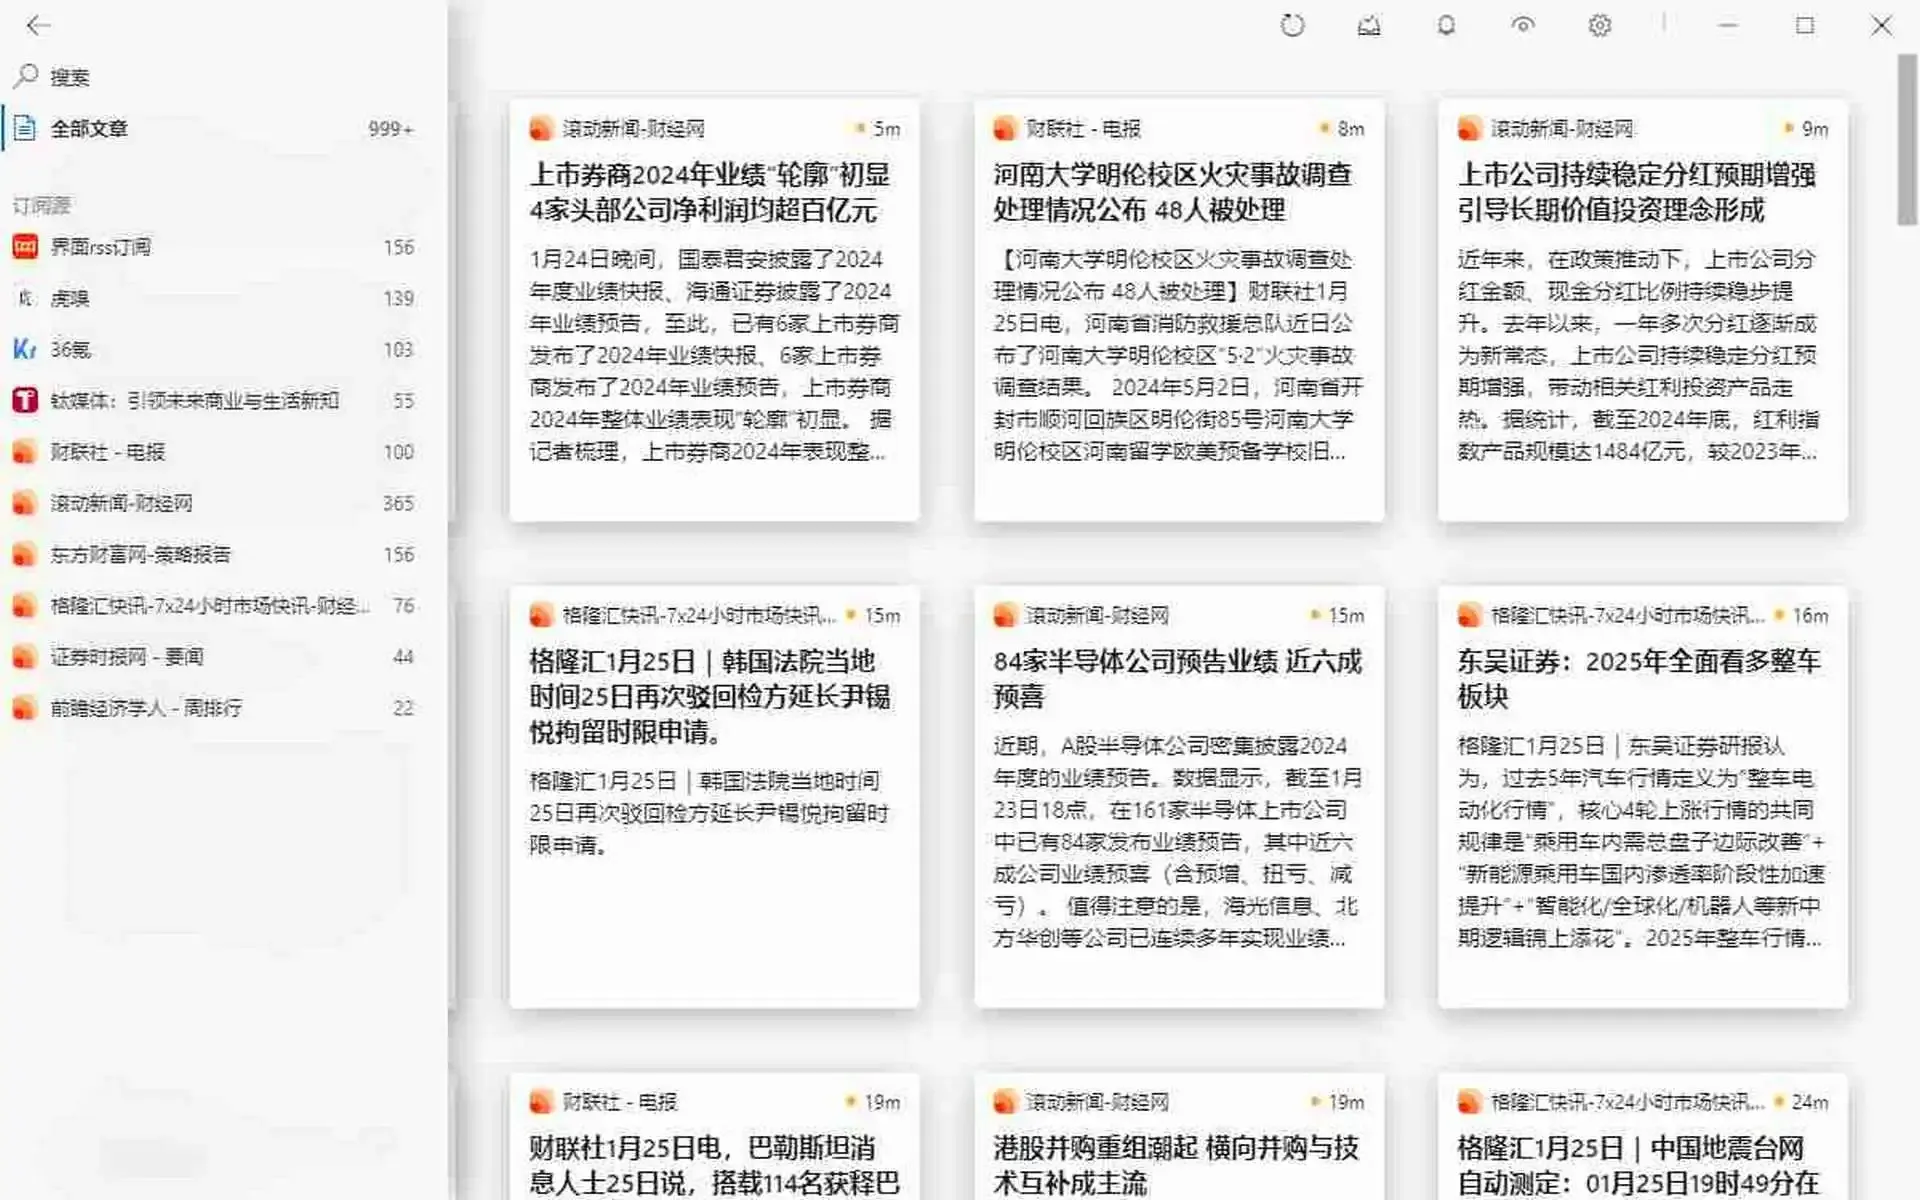Image resolution: width=1920 pixels, height=1200 pixels.
Task: Open the 界面rss订阅 feed
Action: pyautogui.click(x=100, y=247)
